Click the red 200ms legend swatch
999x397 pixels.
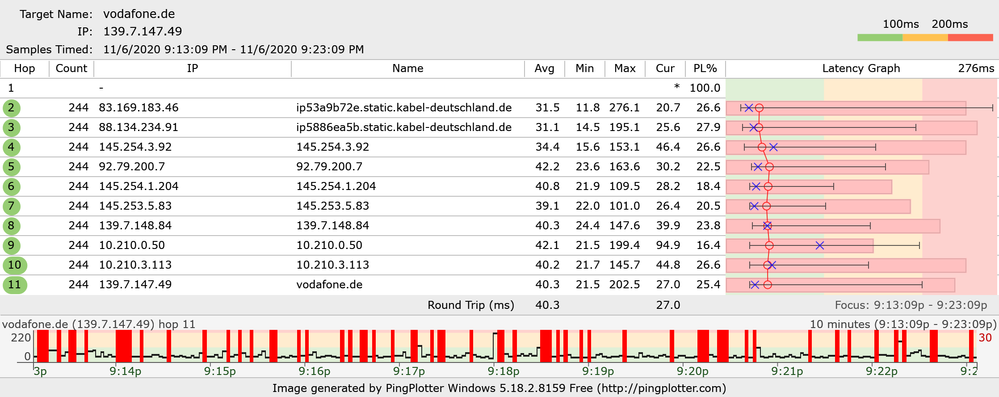pyautogui.click(x=970, y=38)
